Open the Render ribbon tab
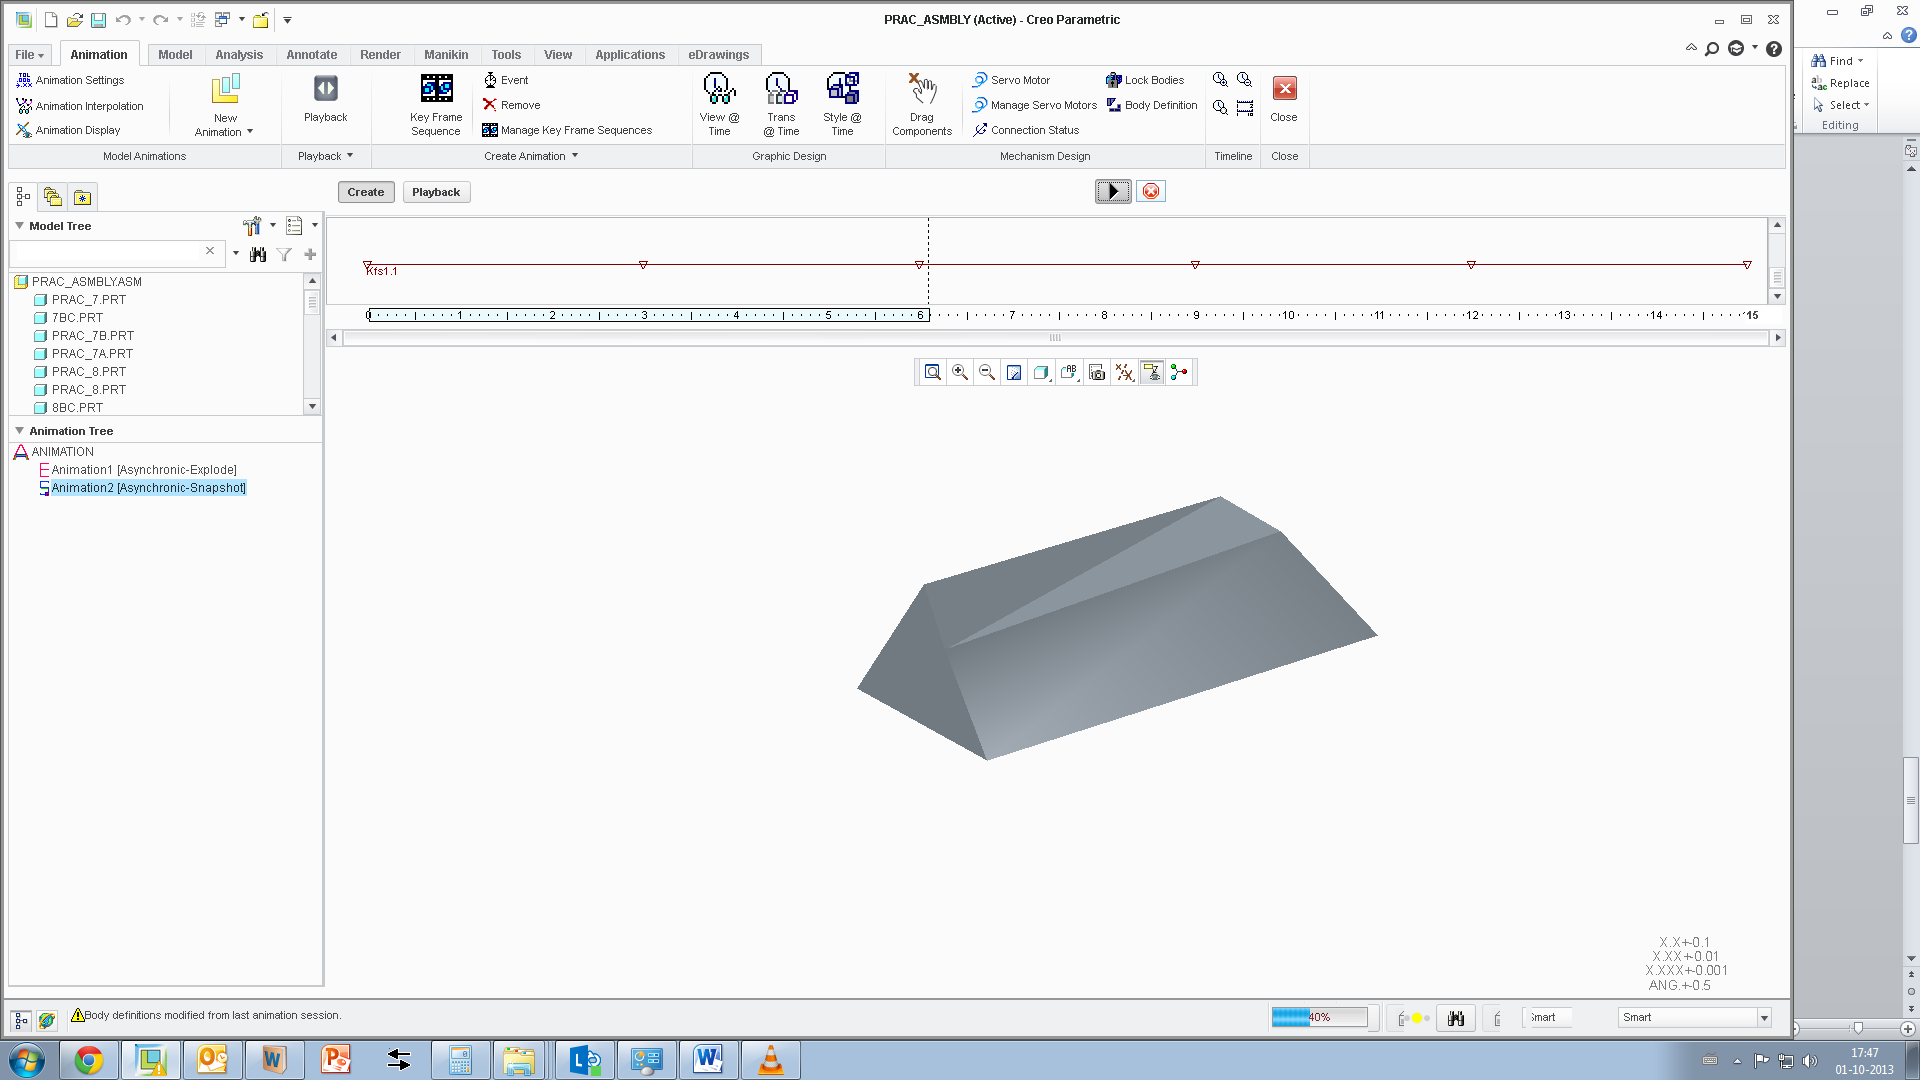This screenshot has height=1080, width=1920. [380, 55]
